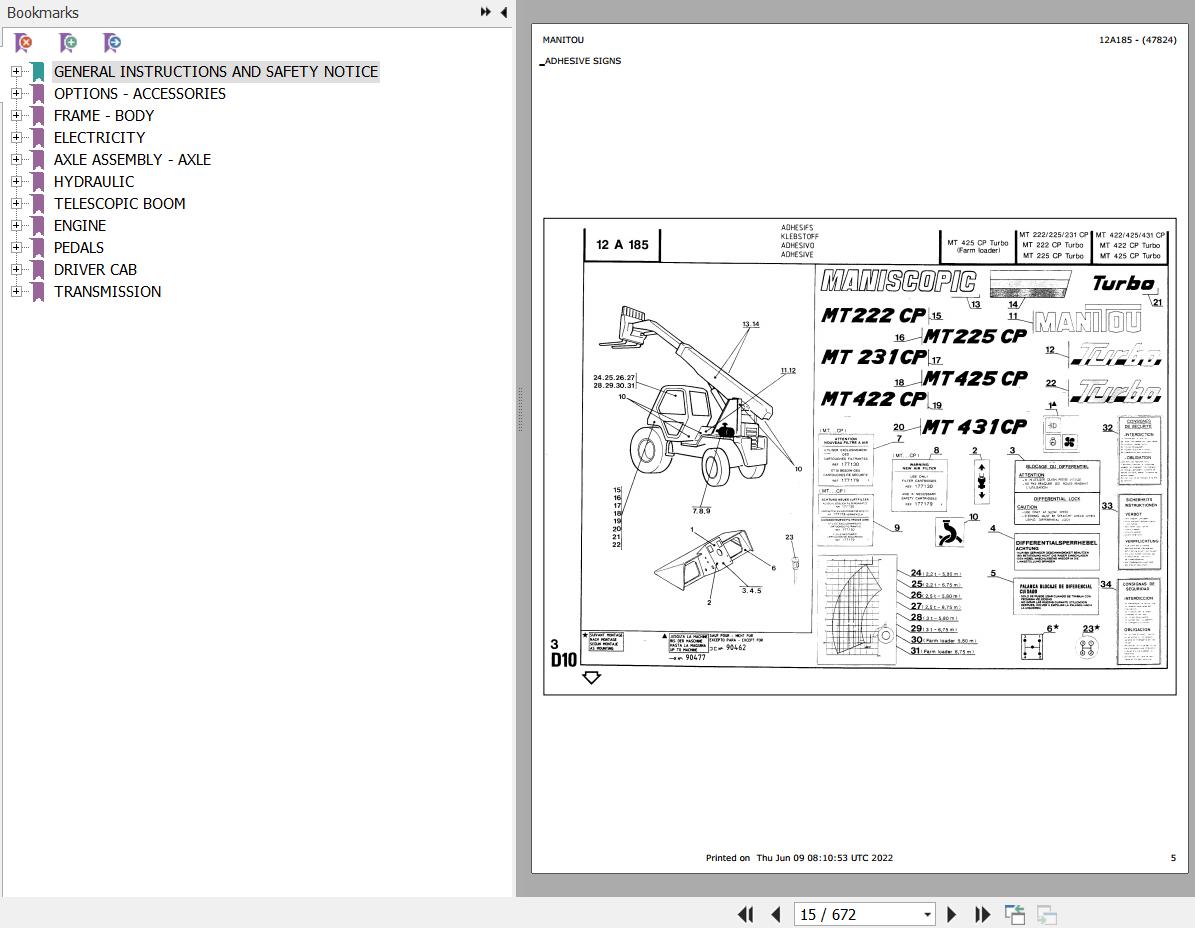Jump to the ELECTRICITY bookmark
The width and height of the screenshot is (1195, 928).
tap(99, 138)
